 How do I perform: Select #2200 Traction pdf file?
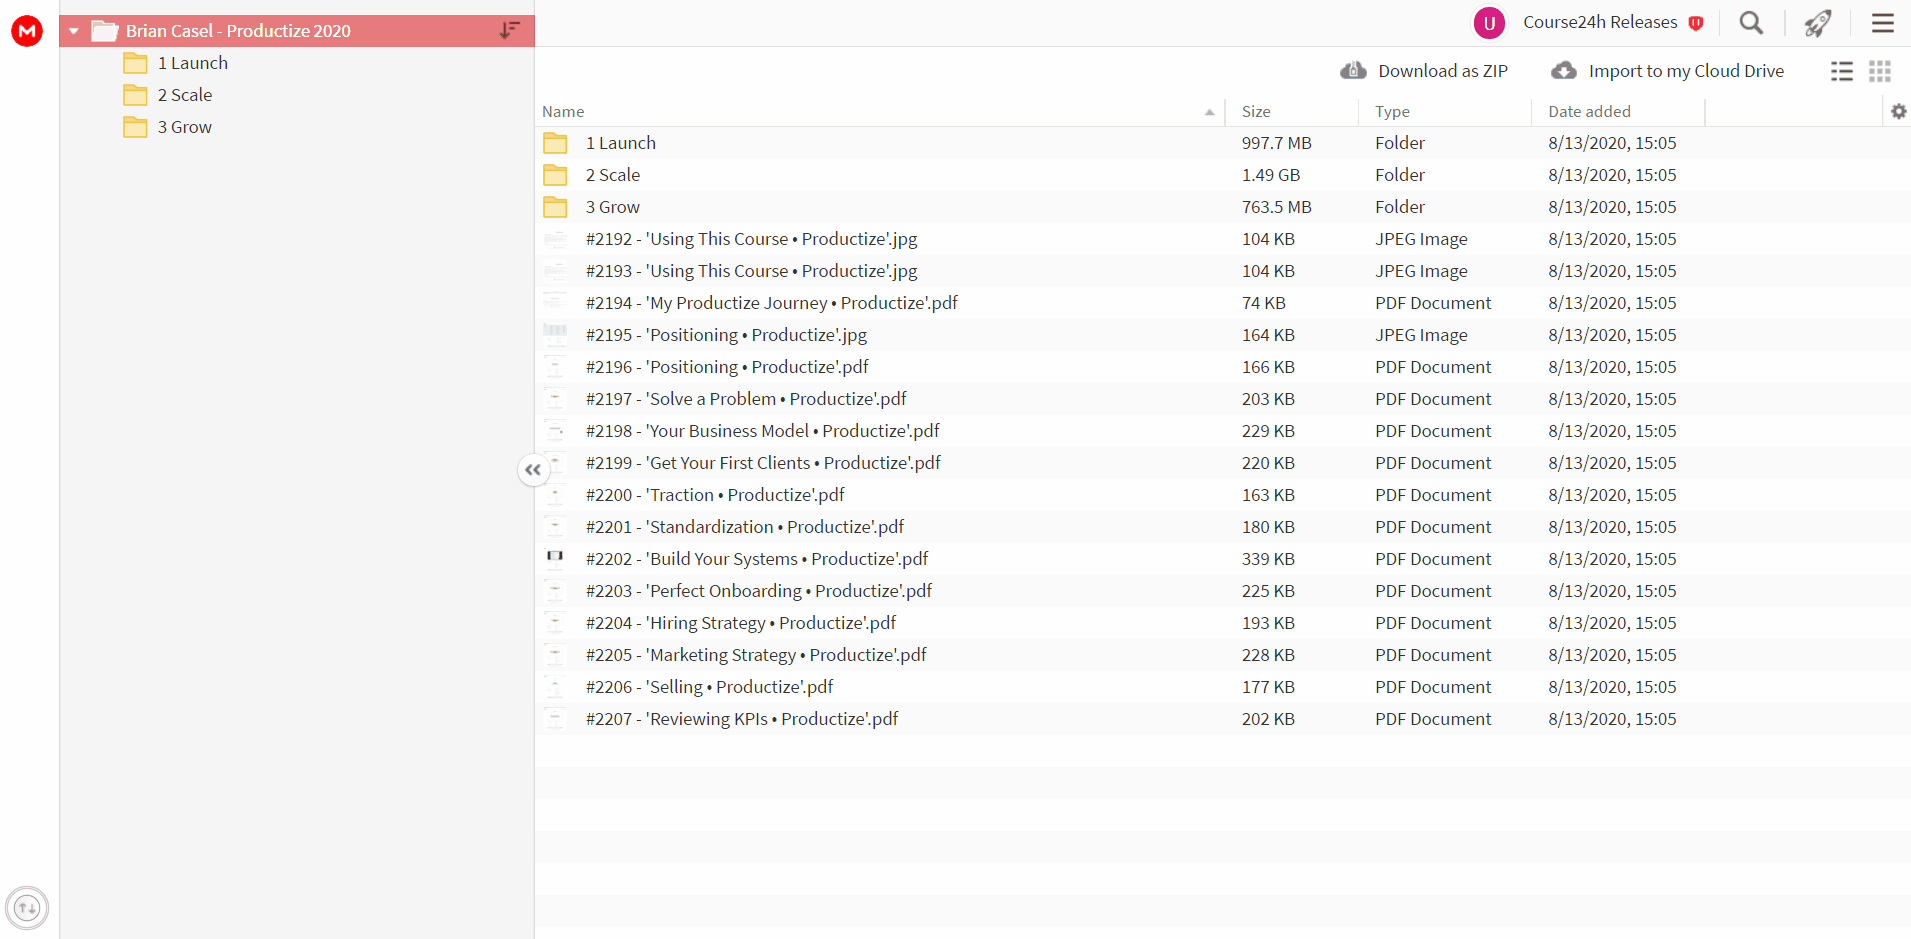click(x=716, y=495)
